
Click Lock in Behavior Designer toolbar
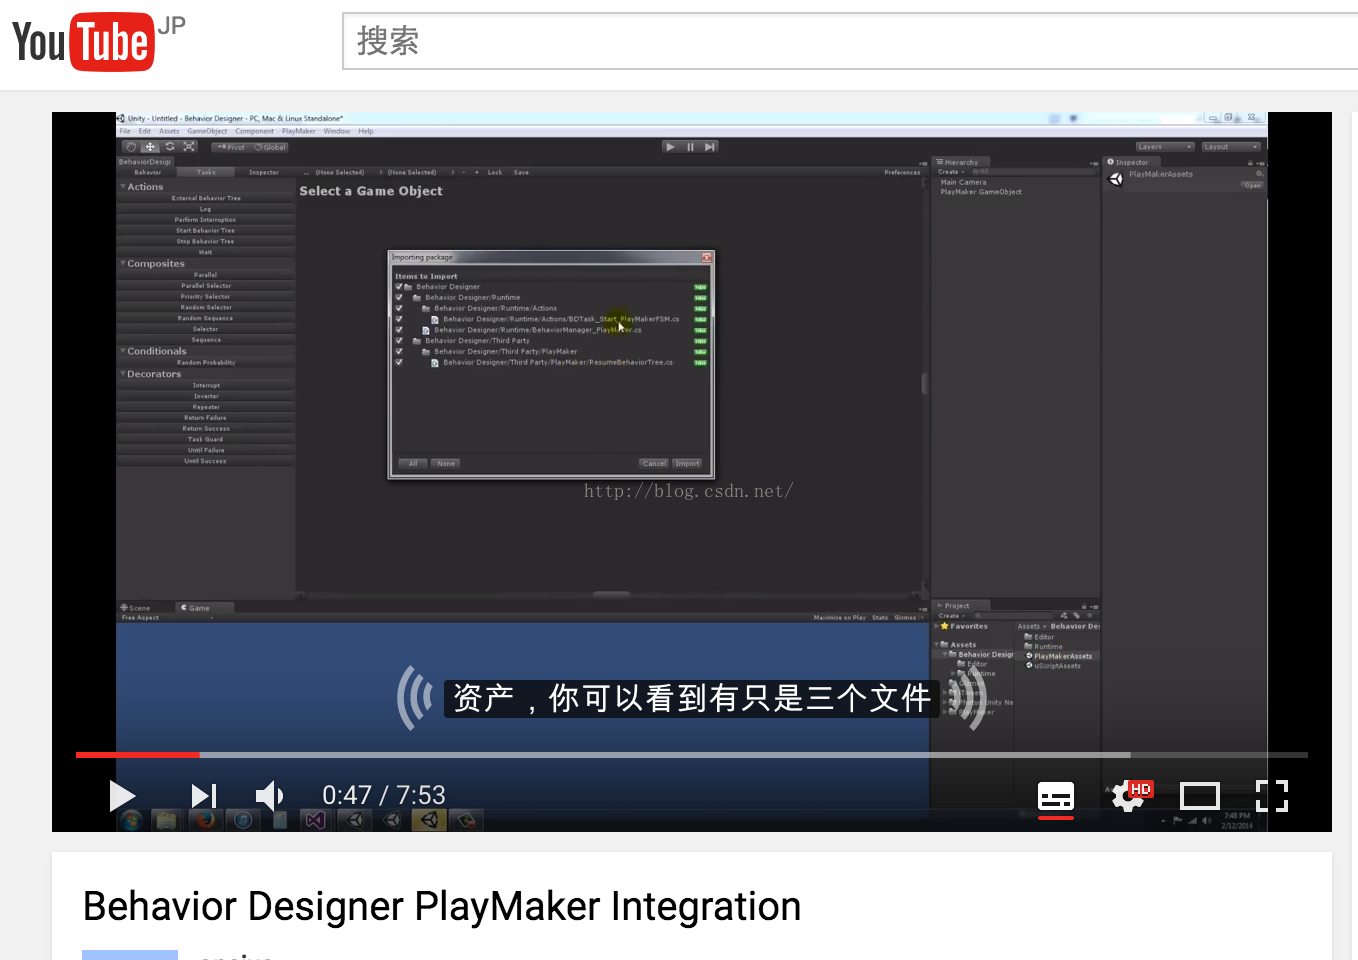495,172
